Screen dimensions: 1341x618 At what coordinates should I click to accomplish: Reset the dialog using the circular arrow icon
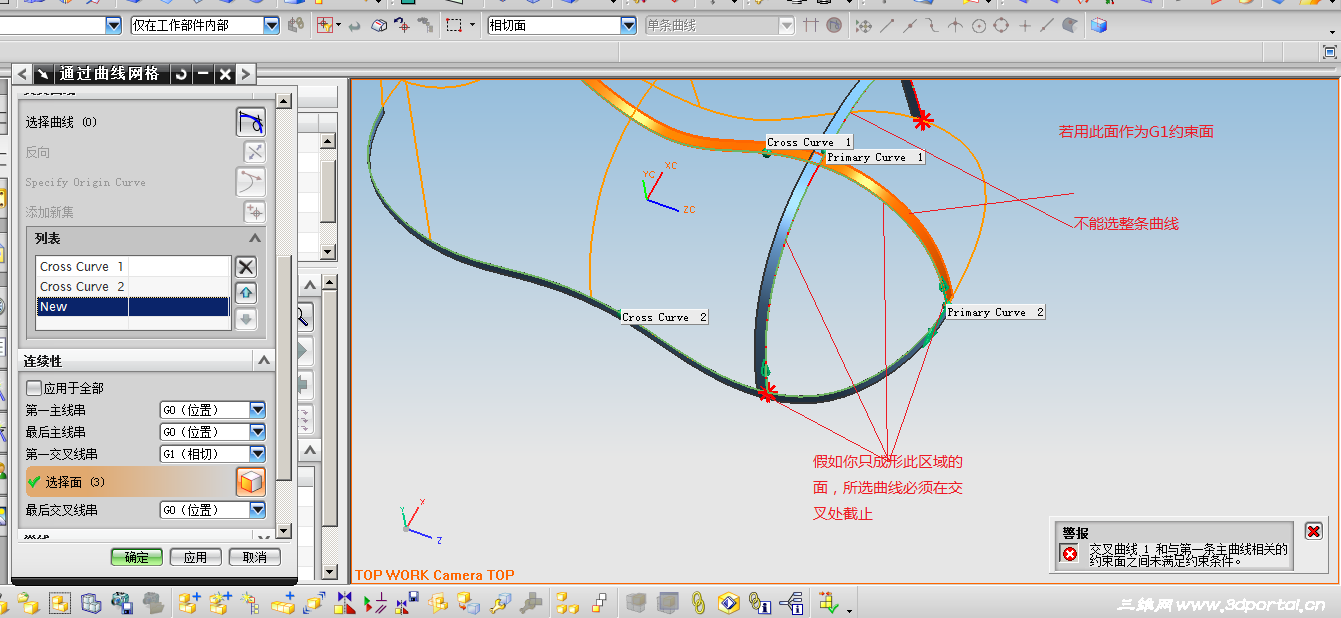click(181, 74)
